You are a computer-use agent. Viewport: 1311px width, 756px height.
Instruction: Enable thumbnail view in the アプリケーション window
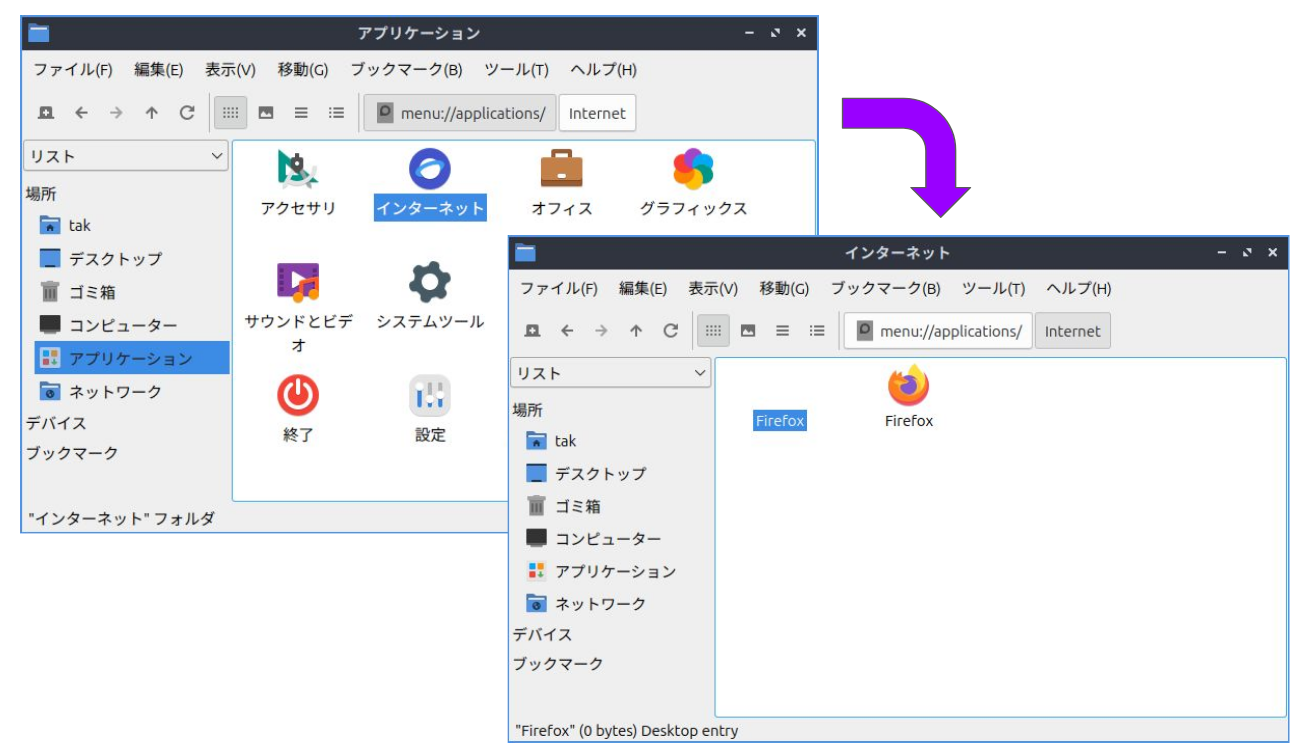(x=266, y=113)
